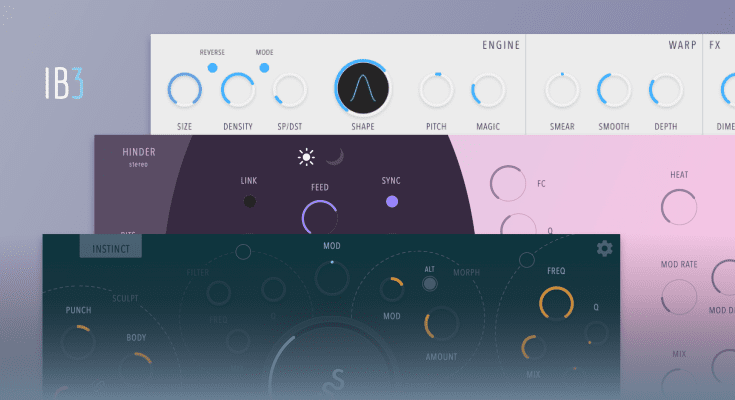The height and width of the screenshot is (400, 735).
Task: Click the FEED knob in Hinder
Action: [x=320, y=218]
